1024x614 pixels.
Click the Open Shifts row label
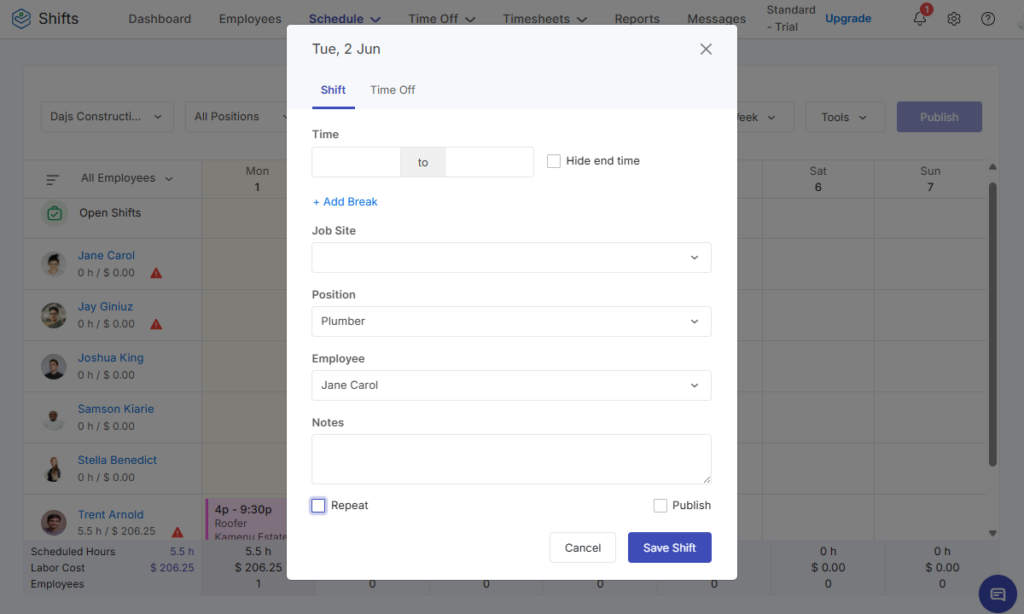tap(110, 213)
